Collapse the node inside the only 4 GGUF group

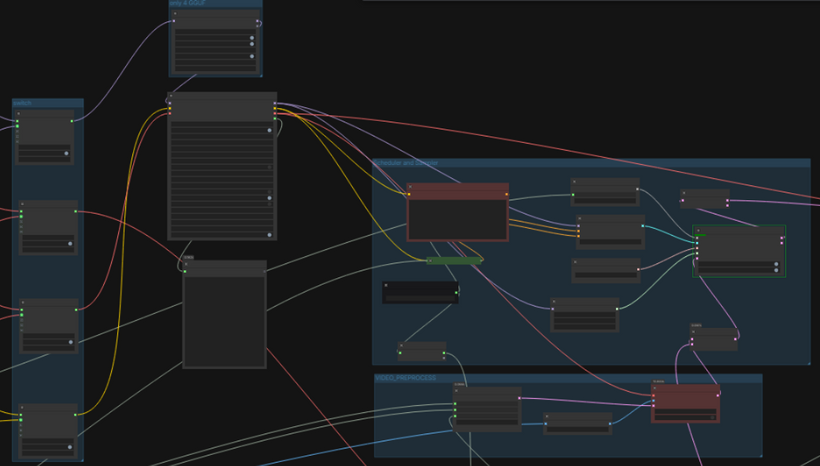(x=177, y=14)
